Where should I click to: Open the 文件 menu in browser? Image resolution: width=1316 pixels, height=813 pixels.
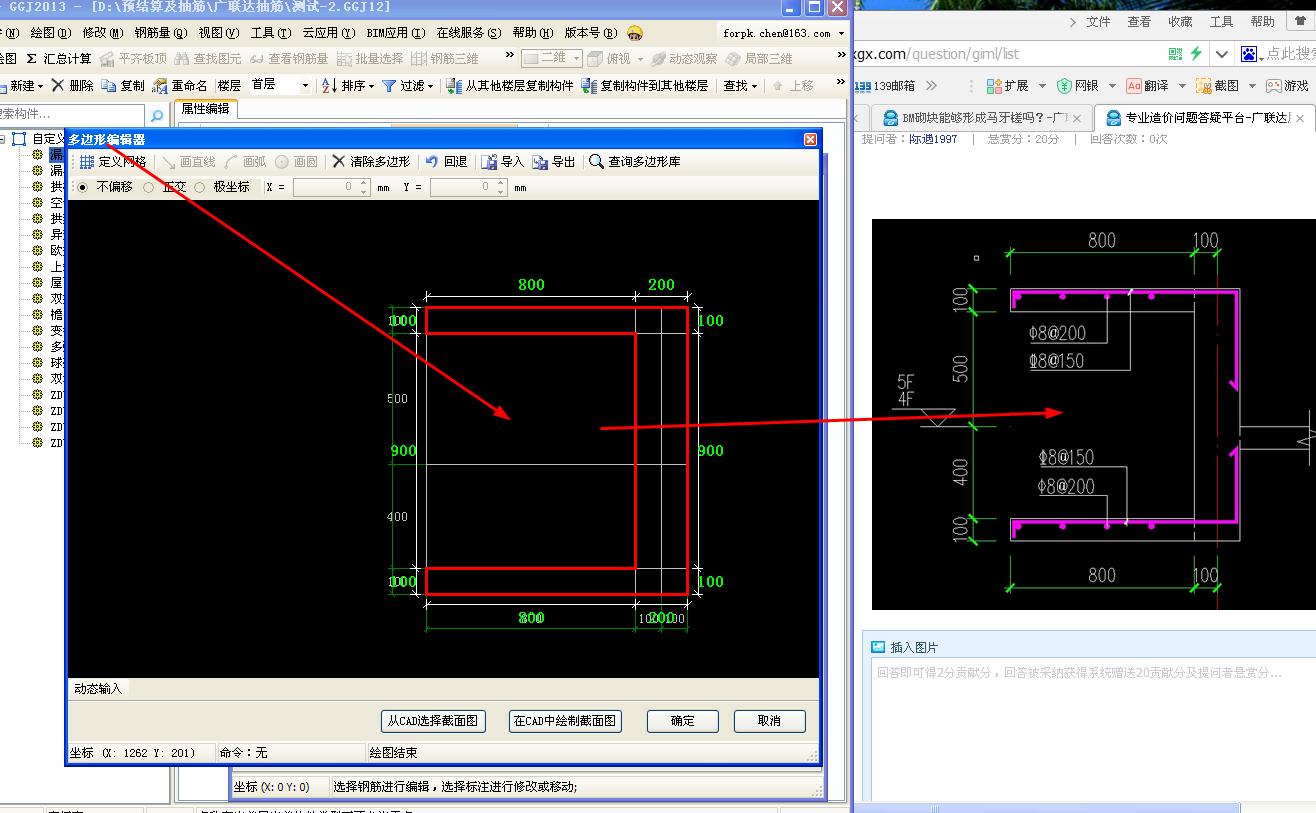[x=1098, y=22]
